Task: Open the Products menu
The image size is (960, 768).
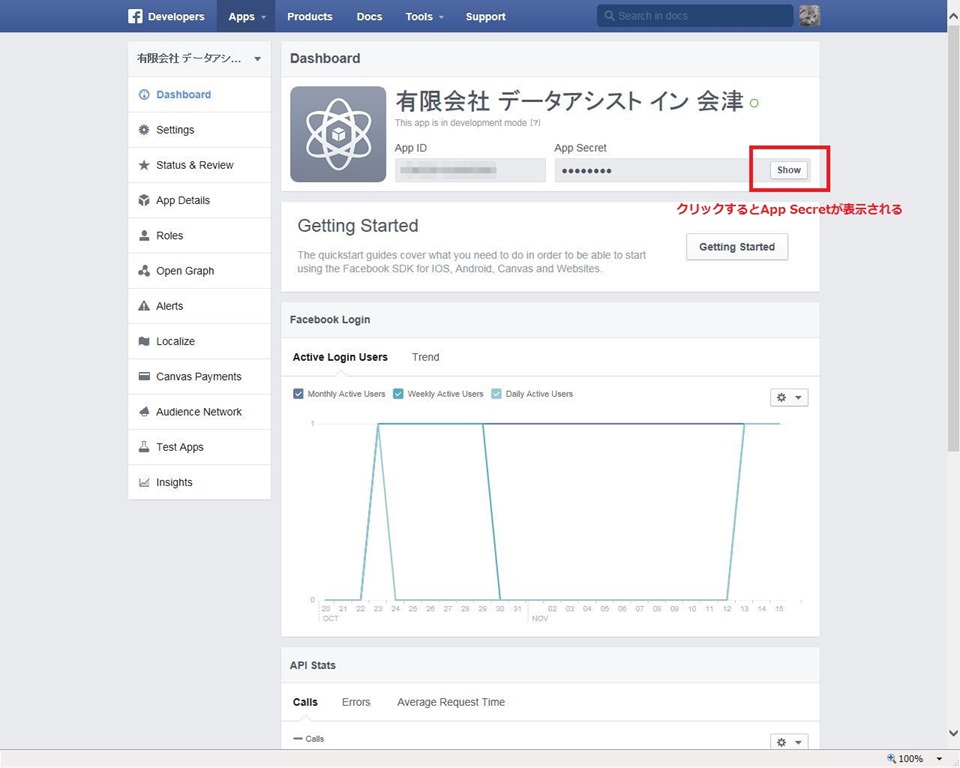Action: (x=310, y=17)
